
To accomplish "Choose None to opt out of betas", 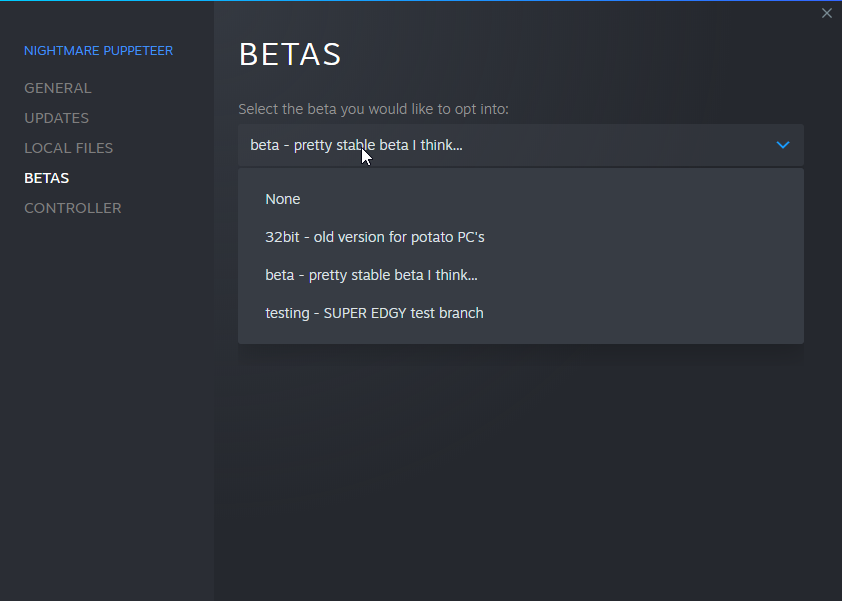I will tap(521, 199).
